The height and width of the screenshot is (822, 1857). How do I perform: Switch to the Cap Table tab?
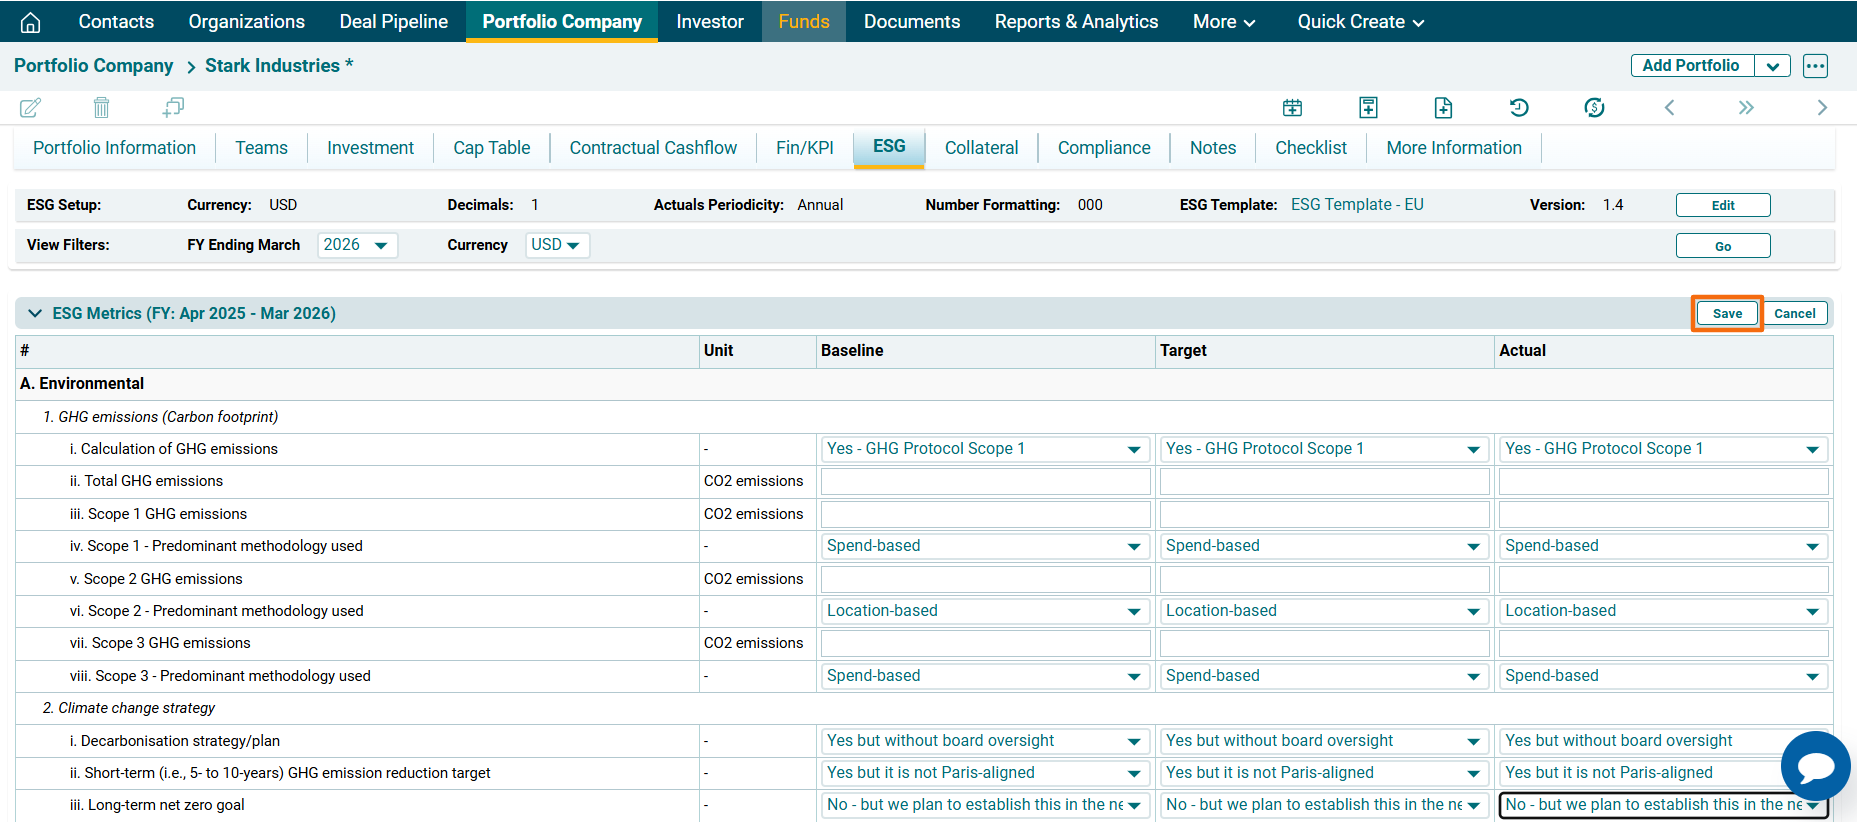tap(491, 148)
